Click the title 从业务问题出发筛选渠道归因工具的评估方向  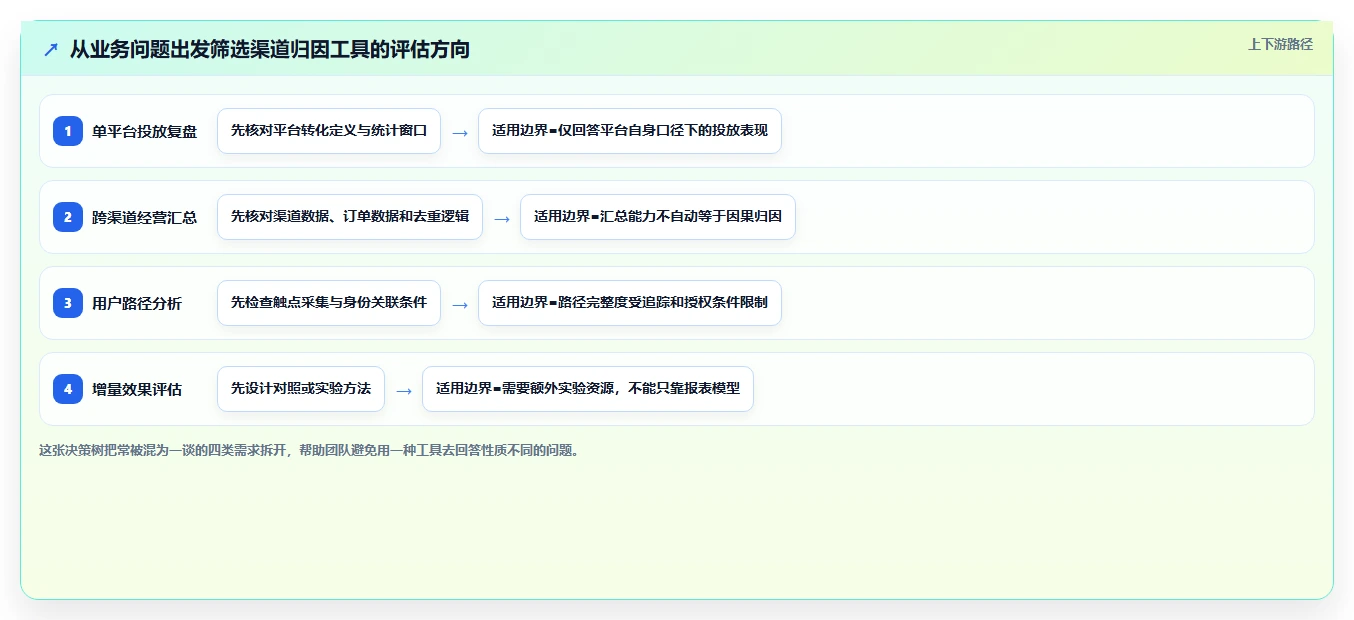(270, 49)
